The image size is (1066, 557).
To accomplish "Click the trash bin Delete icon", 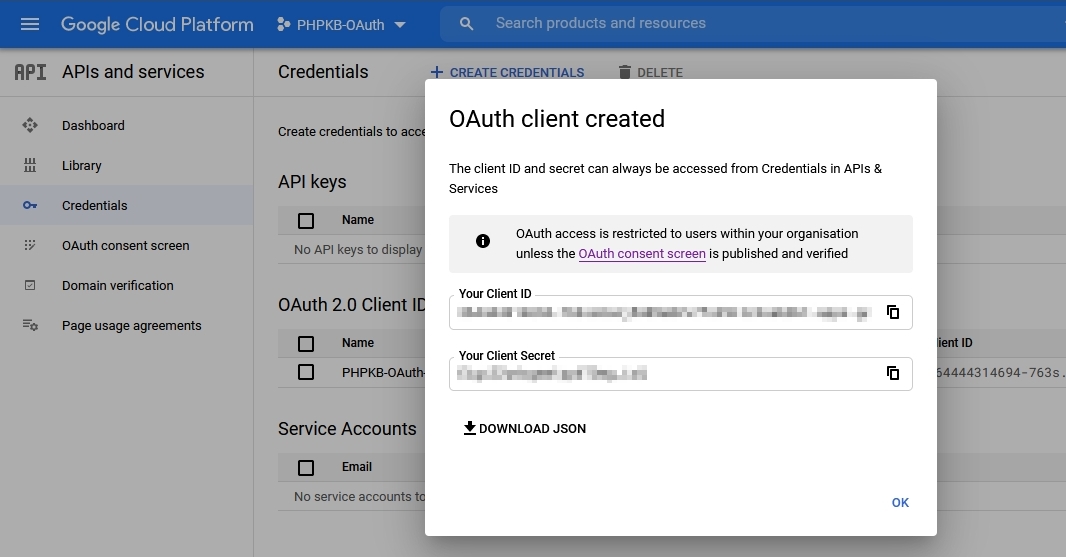I will (625, 72).
